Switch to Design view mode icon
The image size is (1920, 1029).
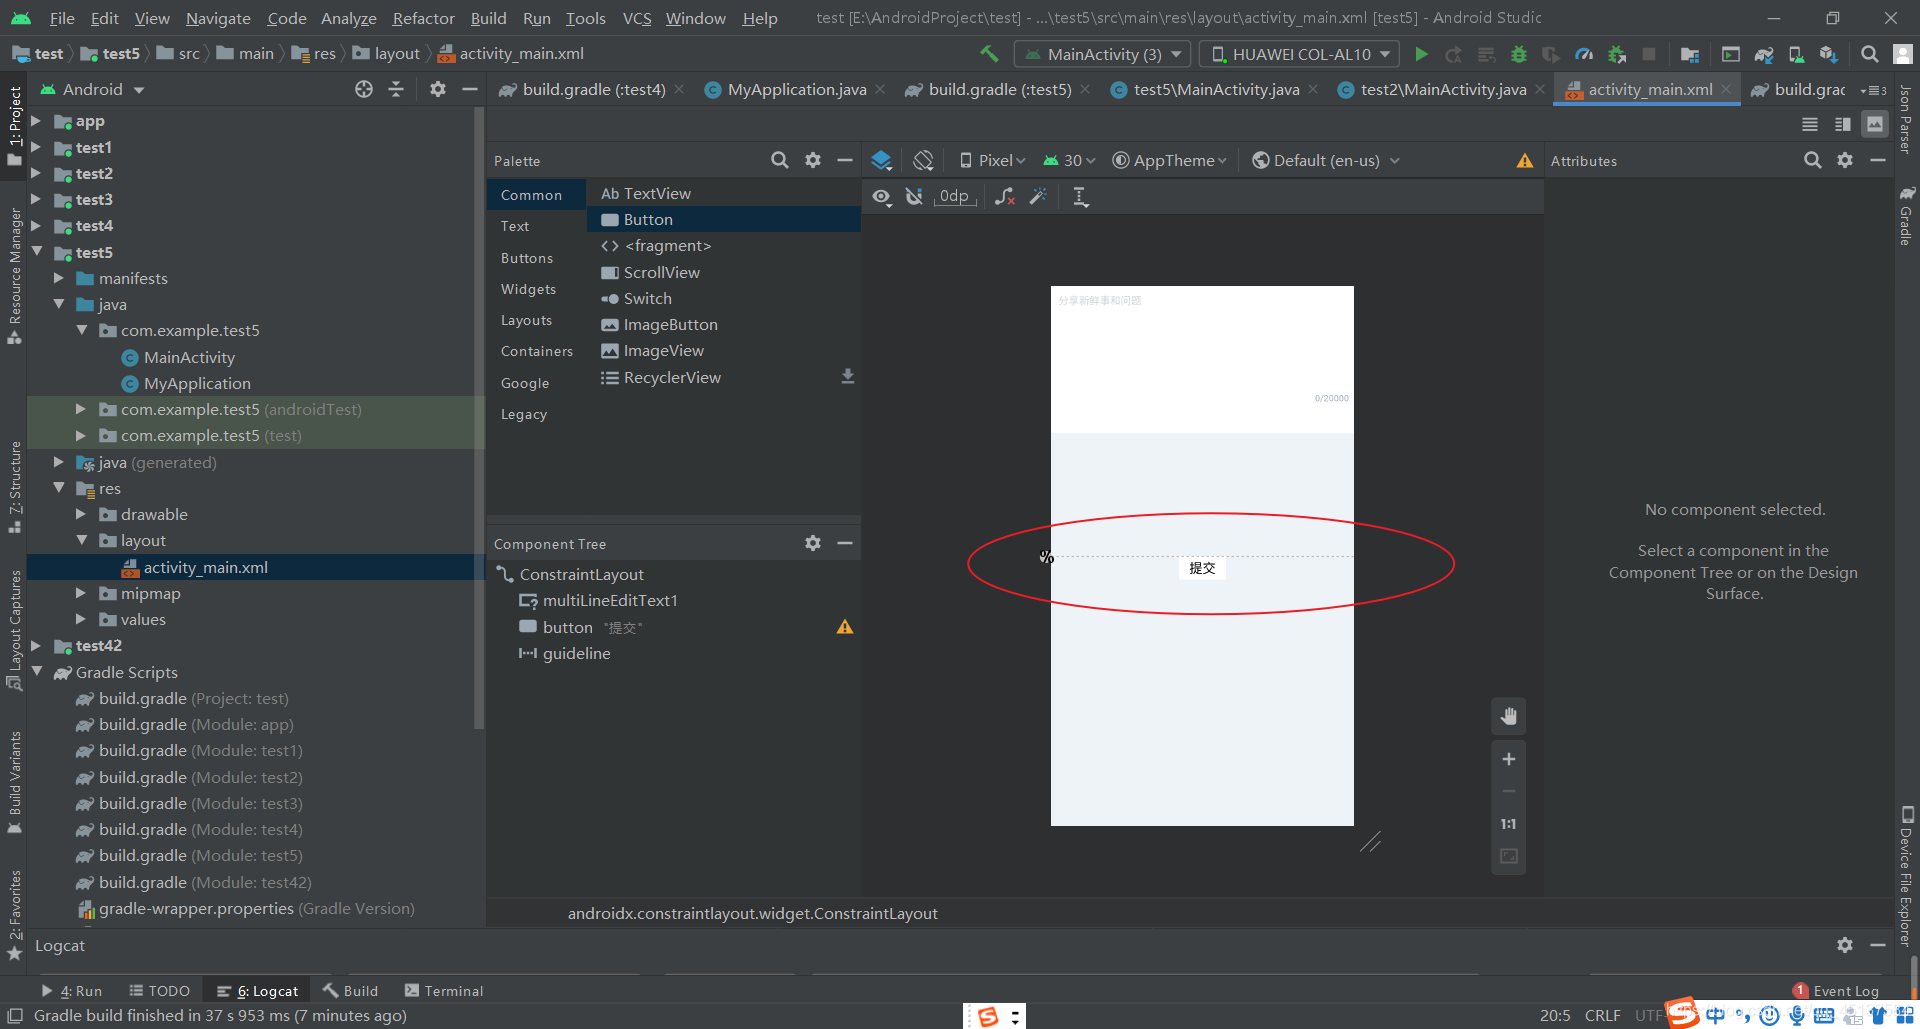[x=1875, y=124]
